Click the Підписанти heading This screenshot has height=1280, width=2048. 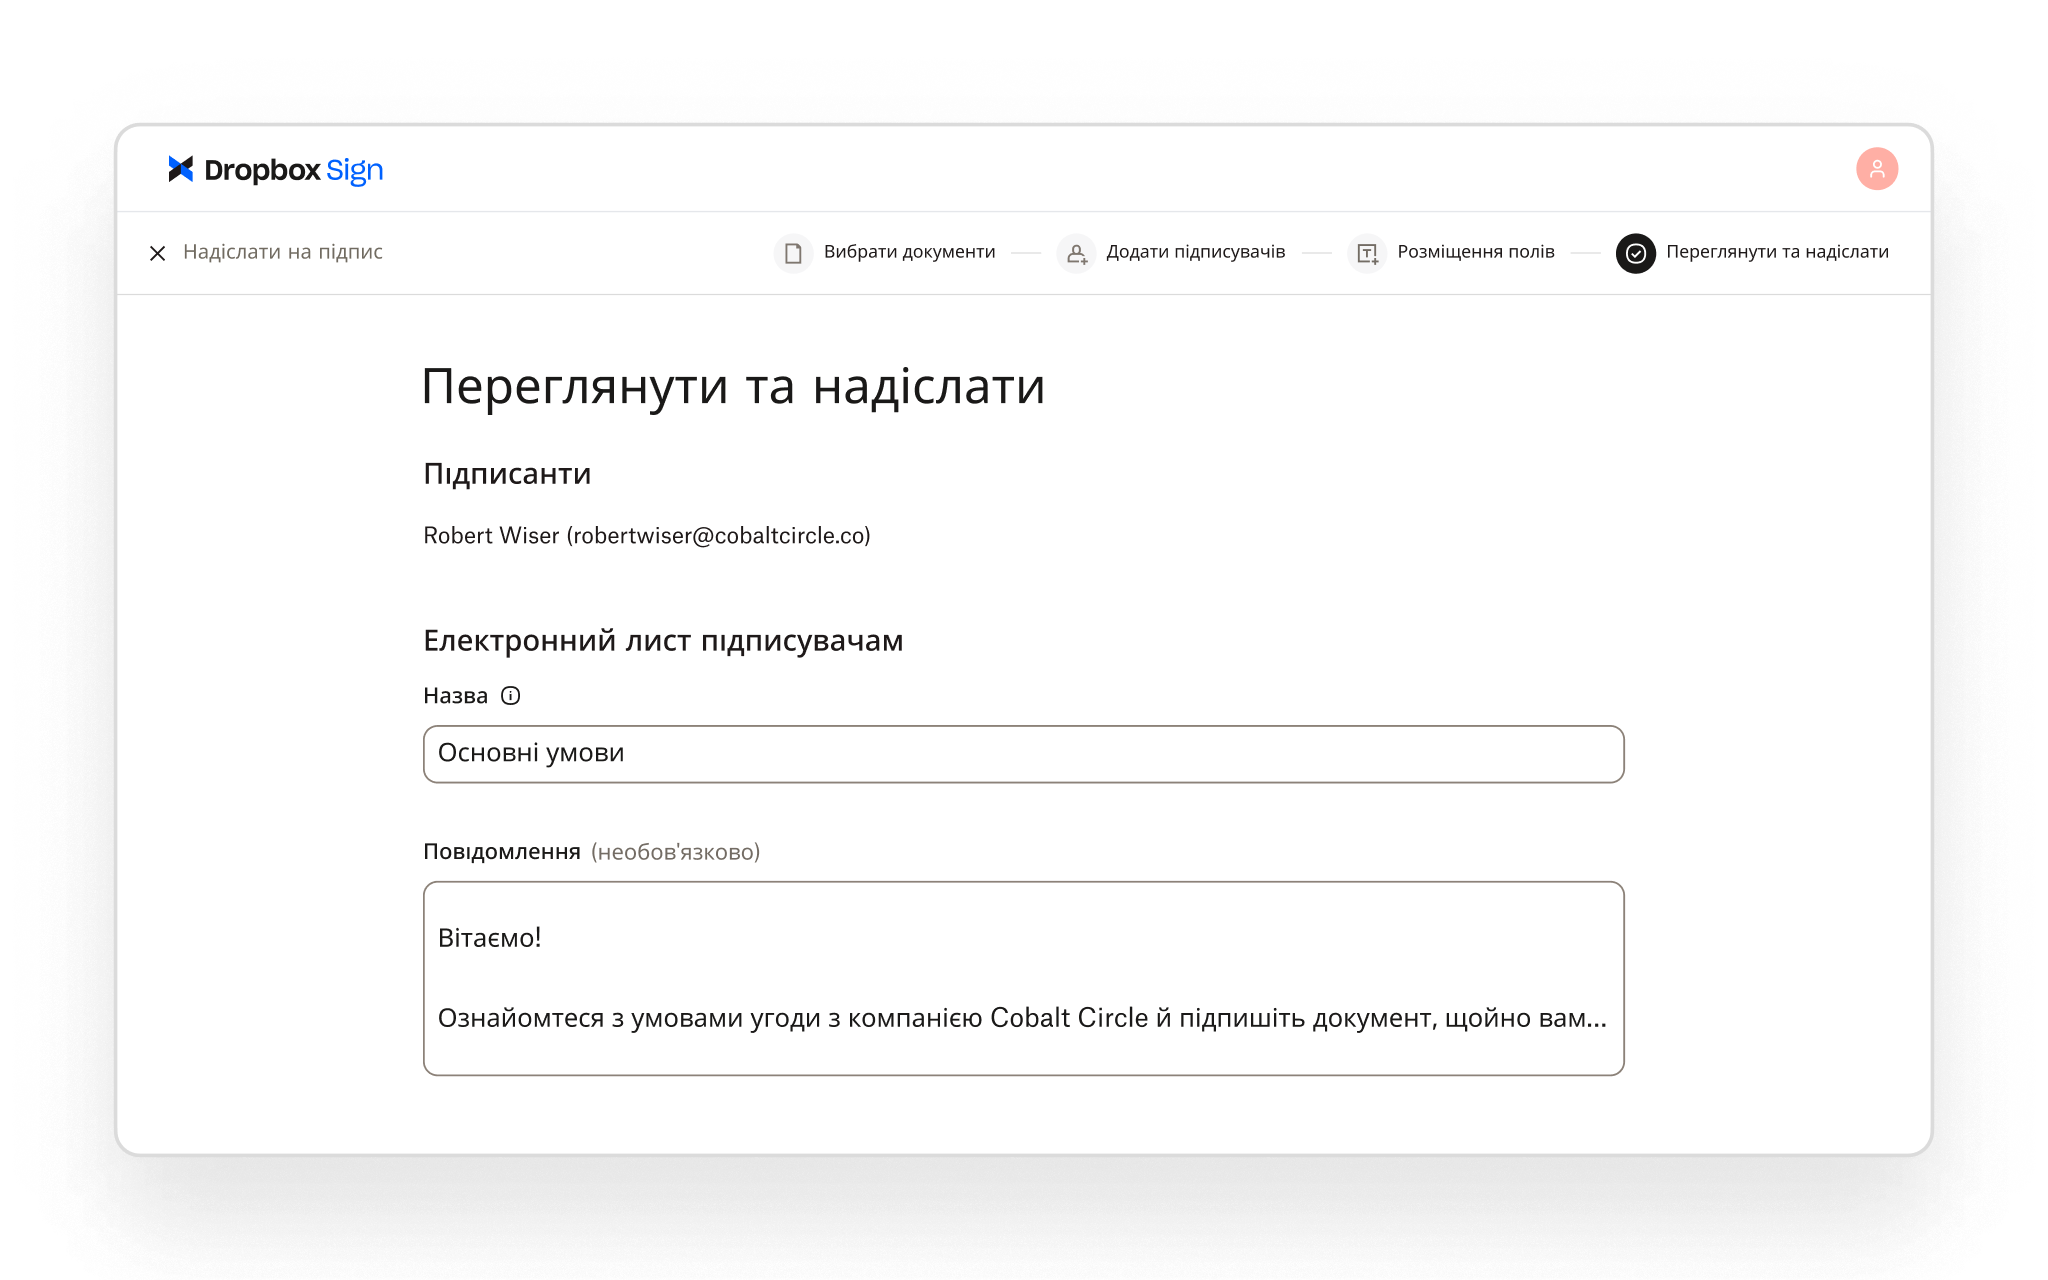tap(507, 474)
